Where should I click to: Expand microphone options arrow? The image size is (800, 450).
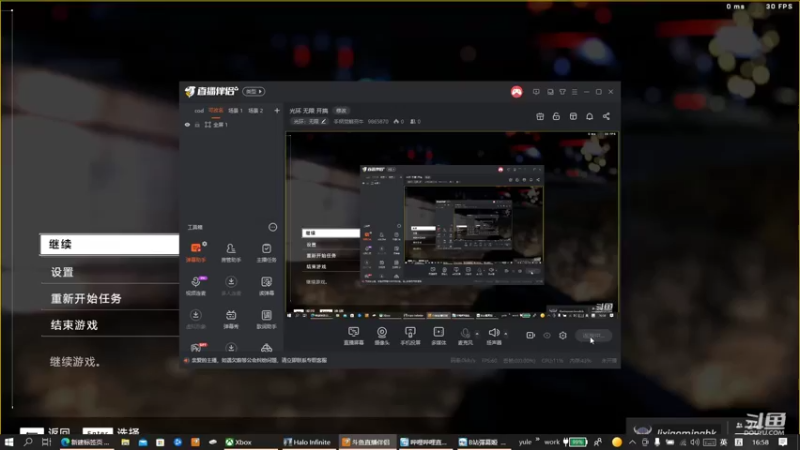click(477, 334)
